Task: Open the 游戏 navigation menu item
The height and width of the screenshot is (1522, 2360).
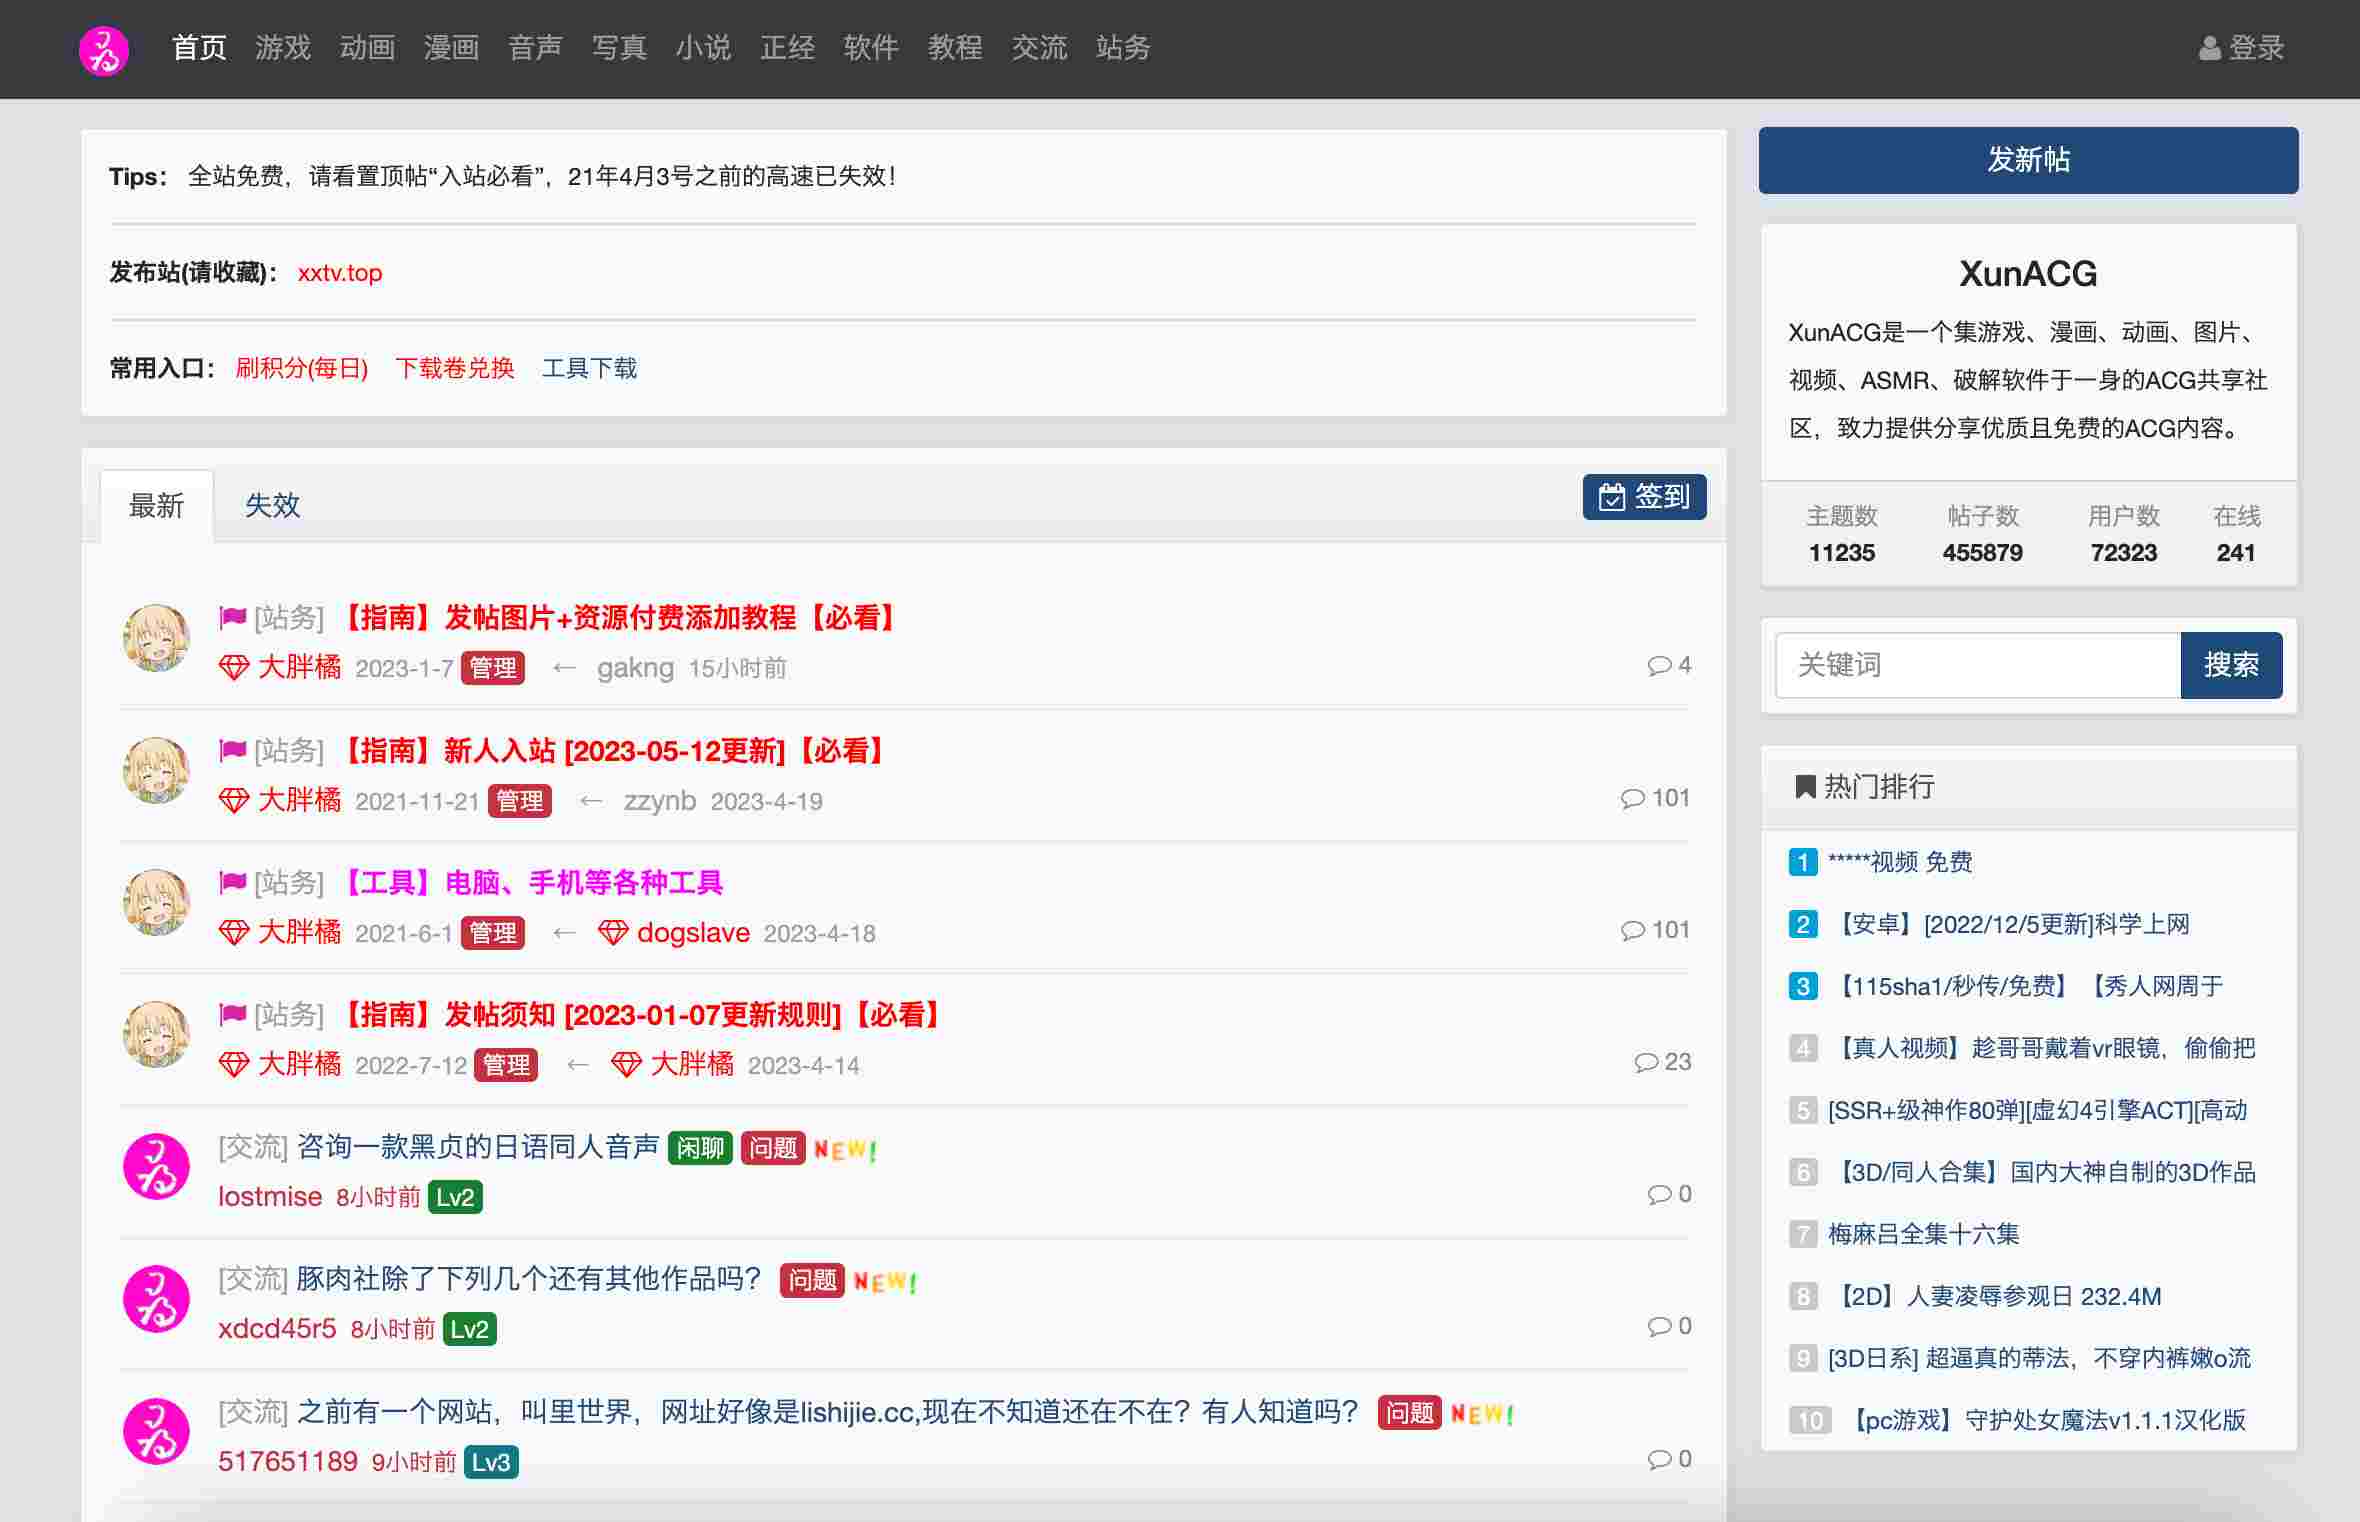Action: coord(283,48)
